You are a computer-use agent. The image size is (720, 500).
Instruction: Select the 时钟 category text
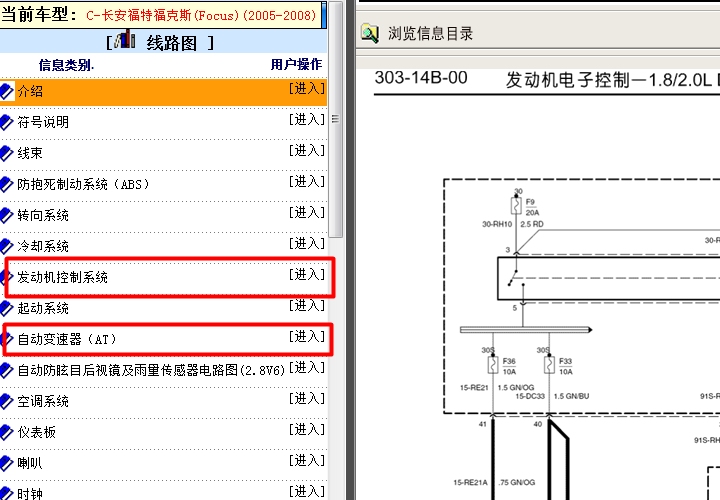pos(30,494)
